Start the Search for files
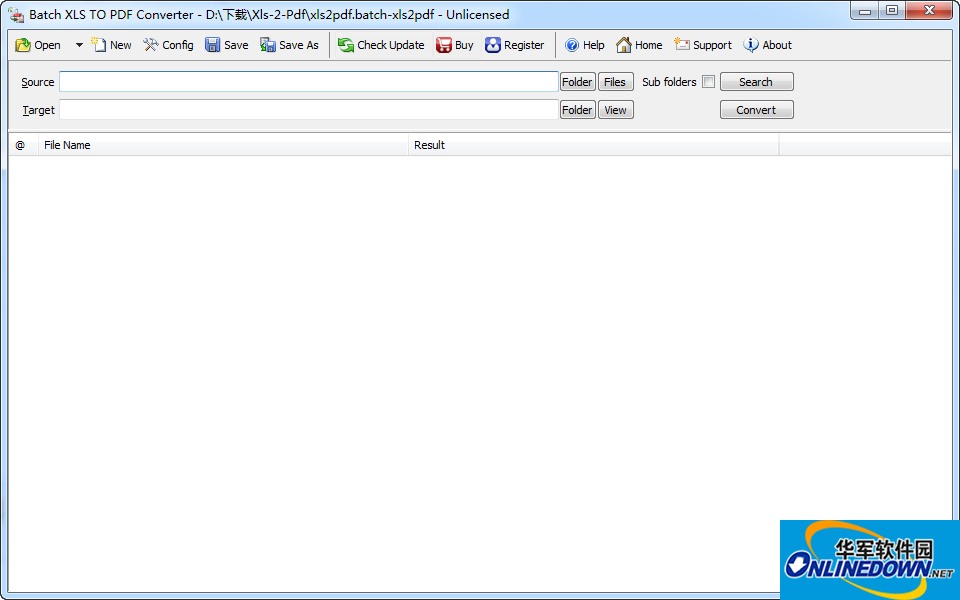 [757, 81]
